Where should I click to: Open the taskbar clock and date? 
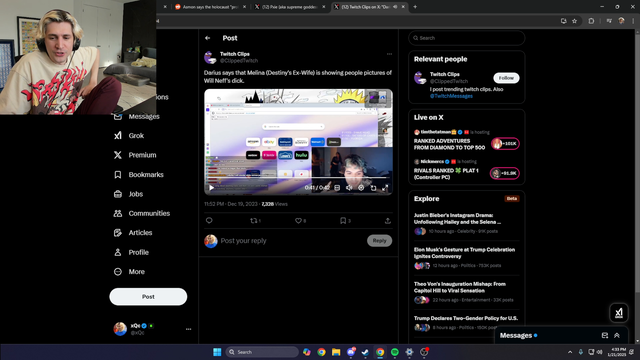616,352
